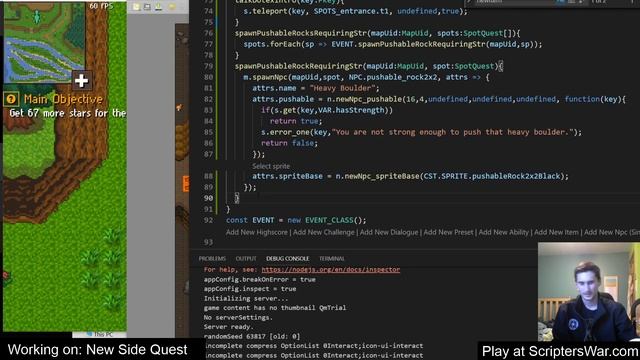Click "Add New Dialogue" code lens link

(x=389, y=232)
